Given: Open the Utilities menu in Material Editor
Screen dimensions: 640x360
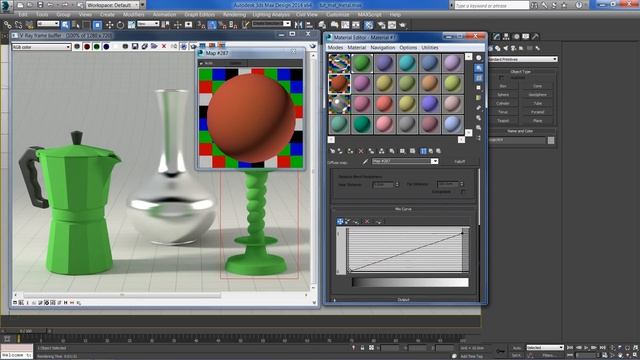Looking at the screenshot, I should 429,48.
